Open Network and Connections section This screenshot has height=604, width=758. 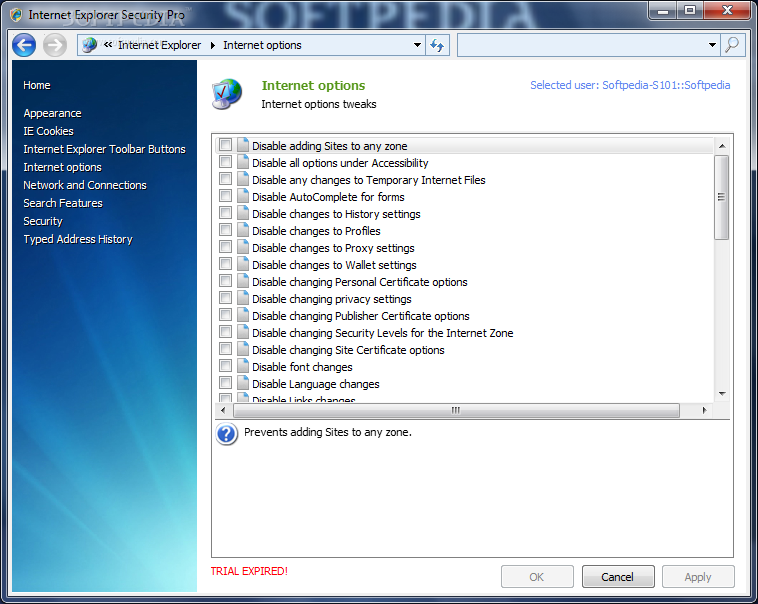click(x=85, y=185)
